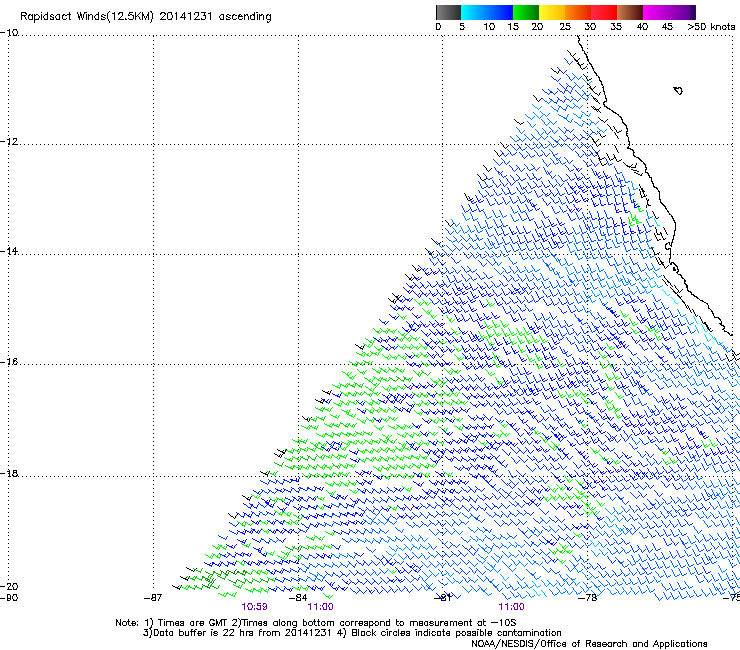
Task: Click the NOAA/NESDIS credit line
Action: point(589,644)
